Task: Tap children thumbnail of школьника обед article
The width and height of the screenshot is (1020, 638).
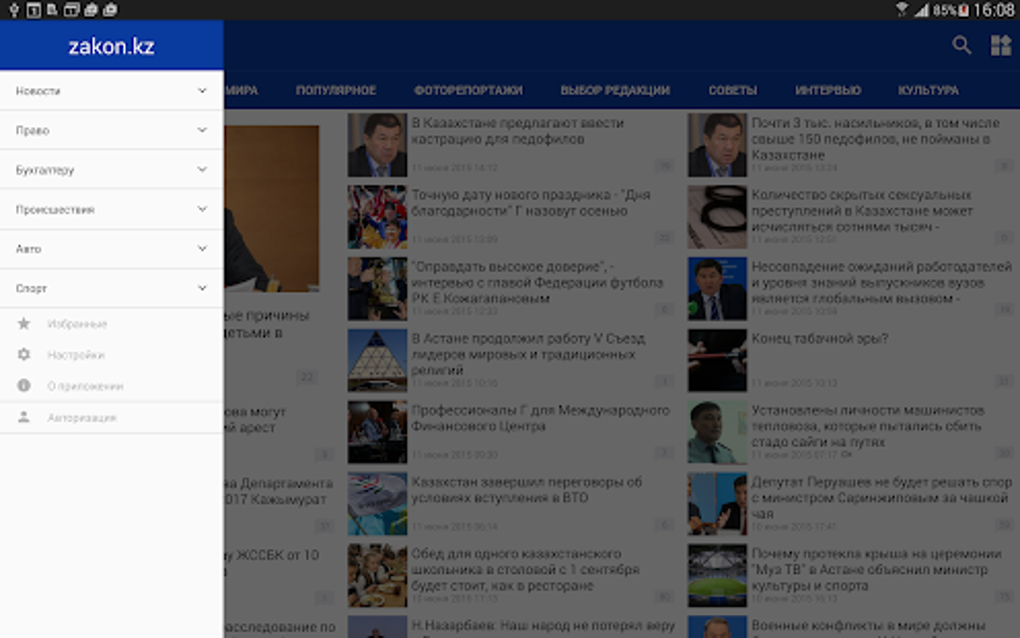Action: coord(377,576)
